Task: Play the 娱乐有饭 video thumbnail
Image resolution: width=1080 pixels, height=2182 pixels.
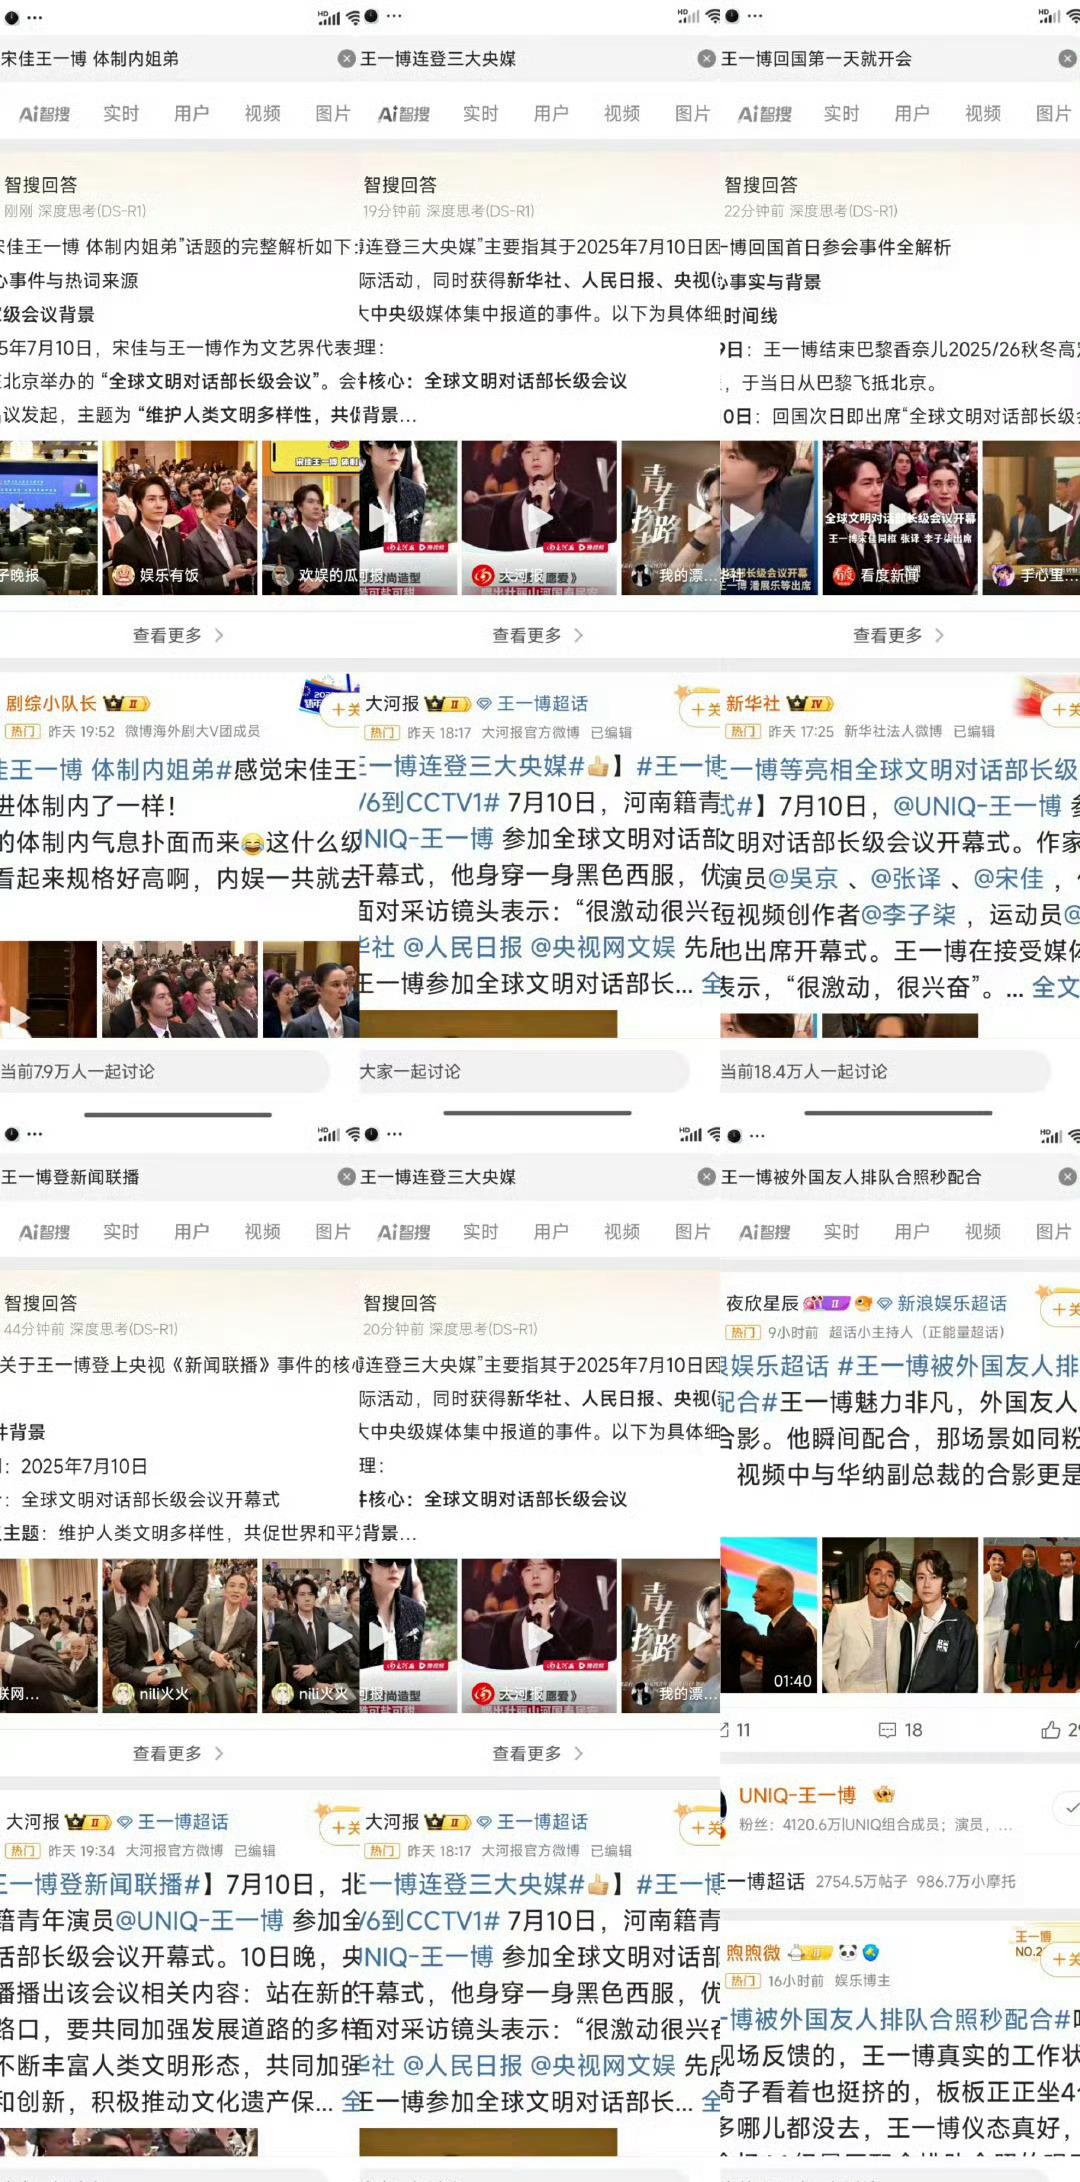Action: (x=180, y=518)
